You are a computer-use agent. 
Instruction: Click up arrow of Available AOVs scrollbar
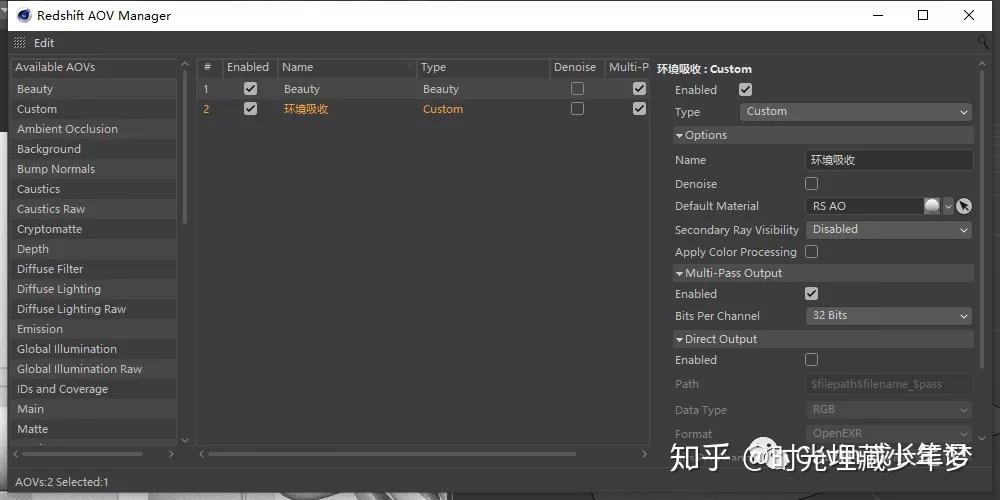(185, 64)
